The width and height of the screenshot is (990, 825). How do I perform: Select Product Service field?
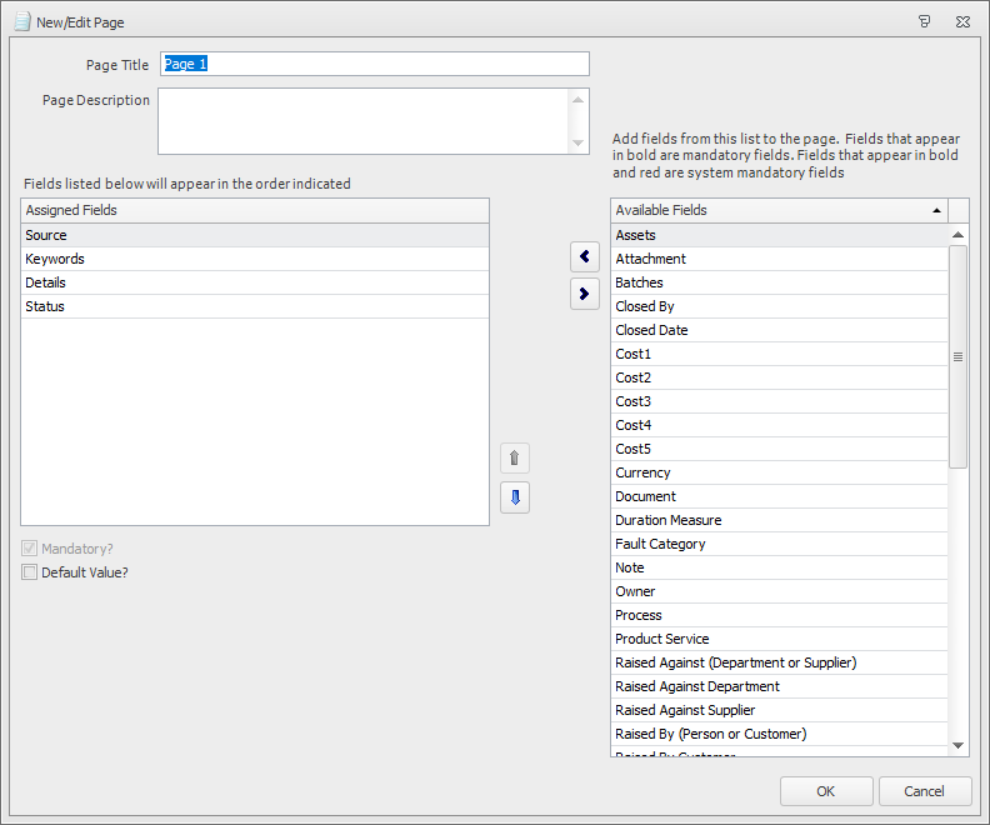(x=779, y=639)
